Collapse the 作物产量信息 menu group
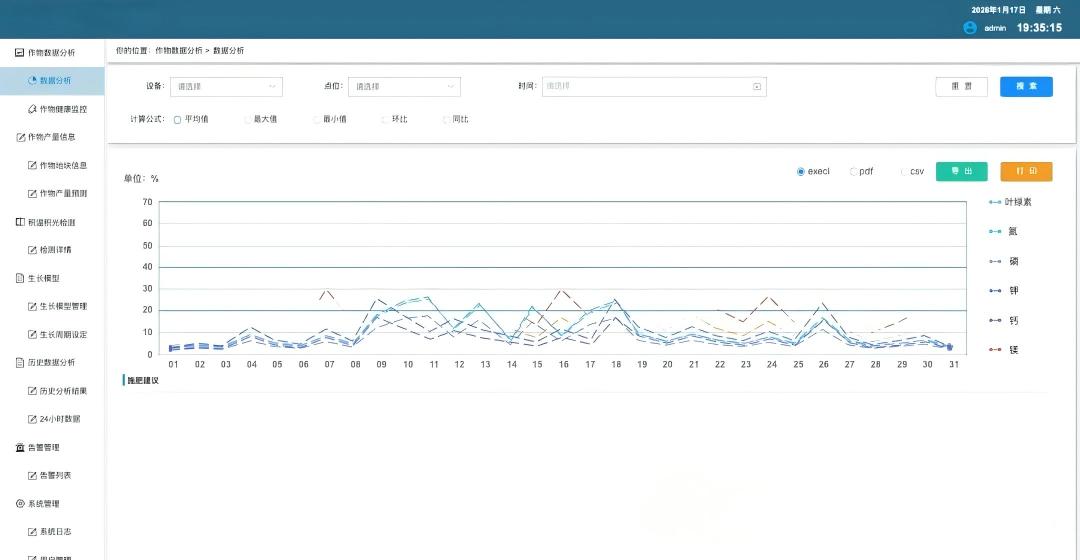Viewport: 1080px width, 560px height. pos(51,137)
